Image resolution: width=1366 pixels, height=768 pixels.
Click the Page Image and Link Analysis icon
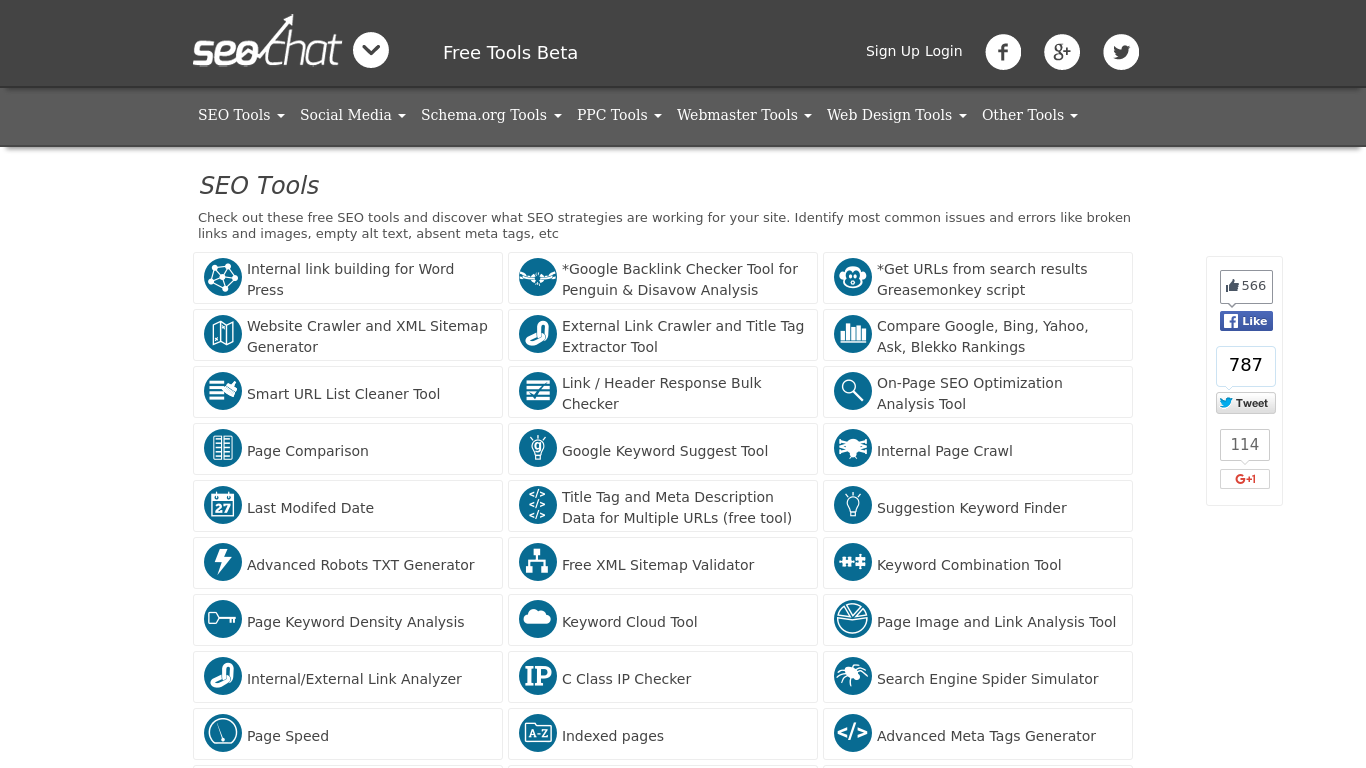(x=853, y=619)
